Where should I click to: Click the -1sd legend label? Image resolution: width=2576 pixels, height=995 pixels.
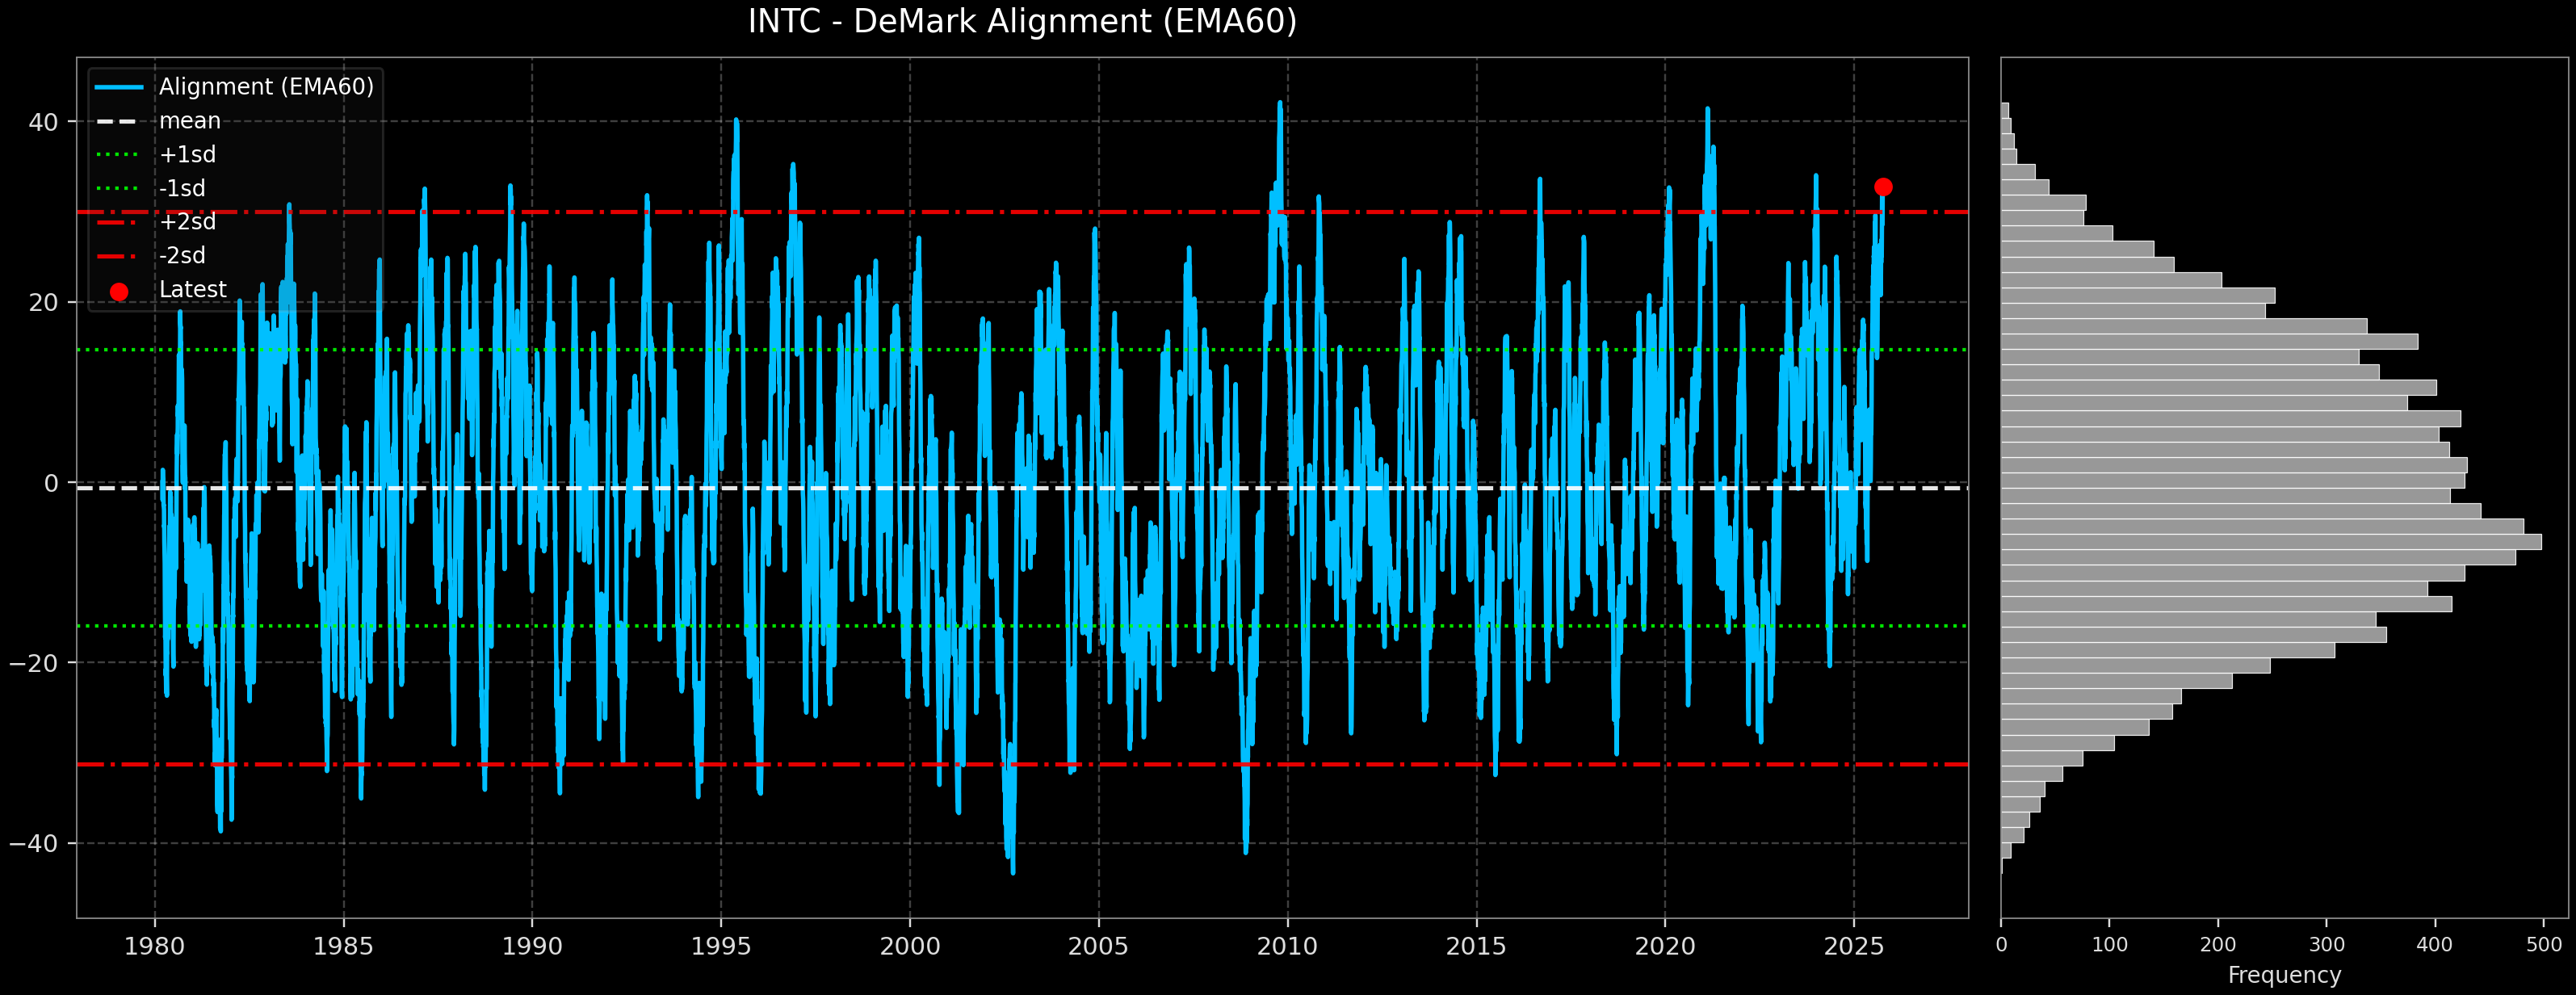pyautogui.click(x=183, y=188)
